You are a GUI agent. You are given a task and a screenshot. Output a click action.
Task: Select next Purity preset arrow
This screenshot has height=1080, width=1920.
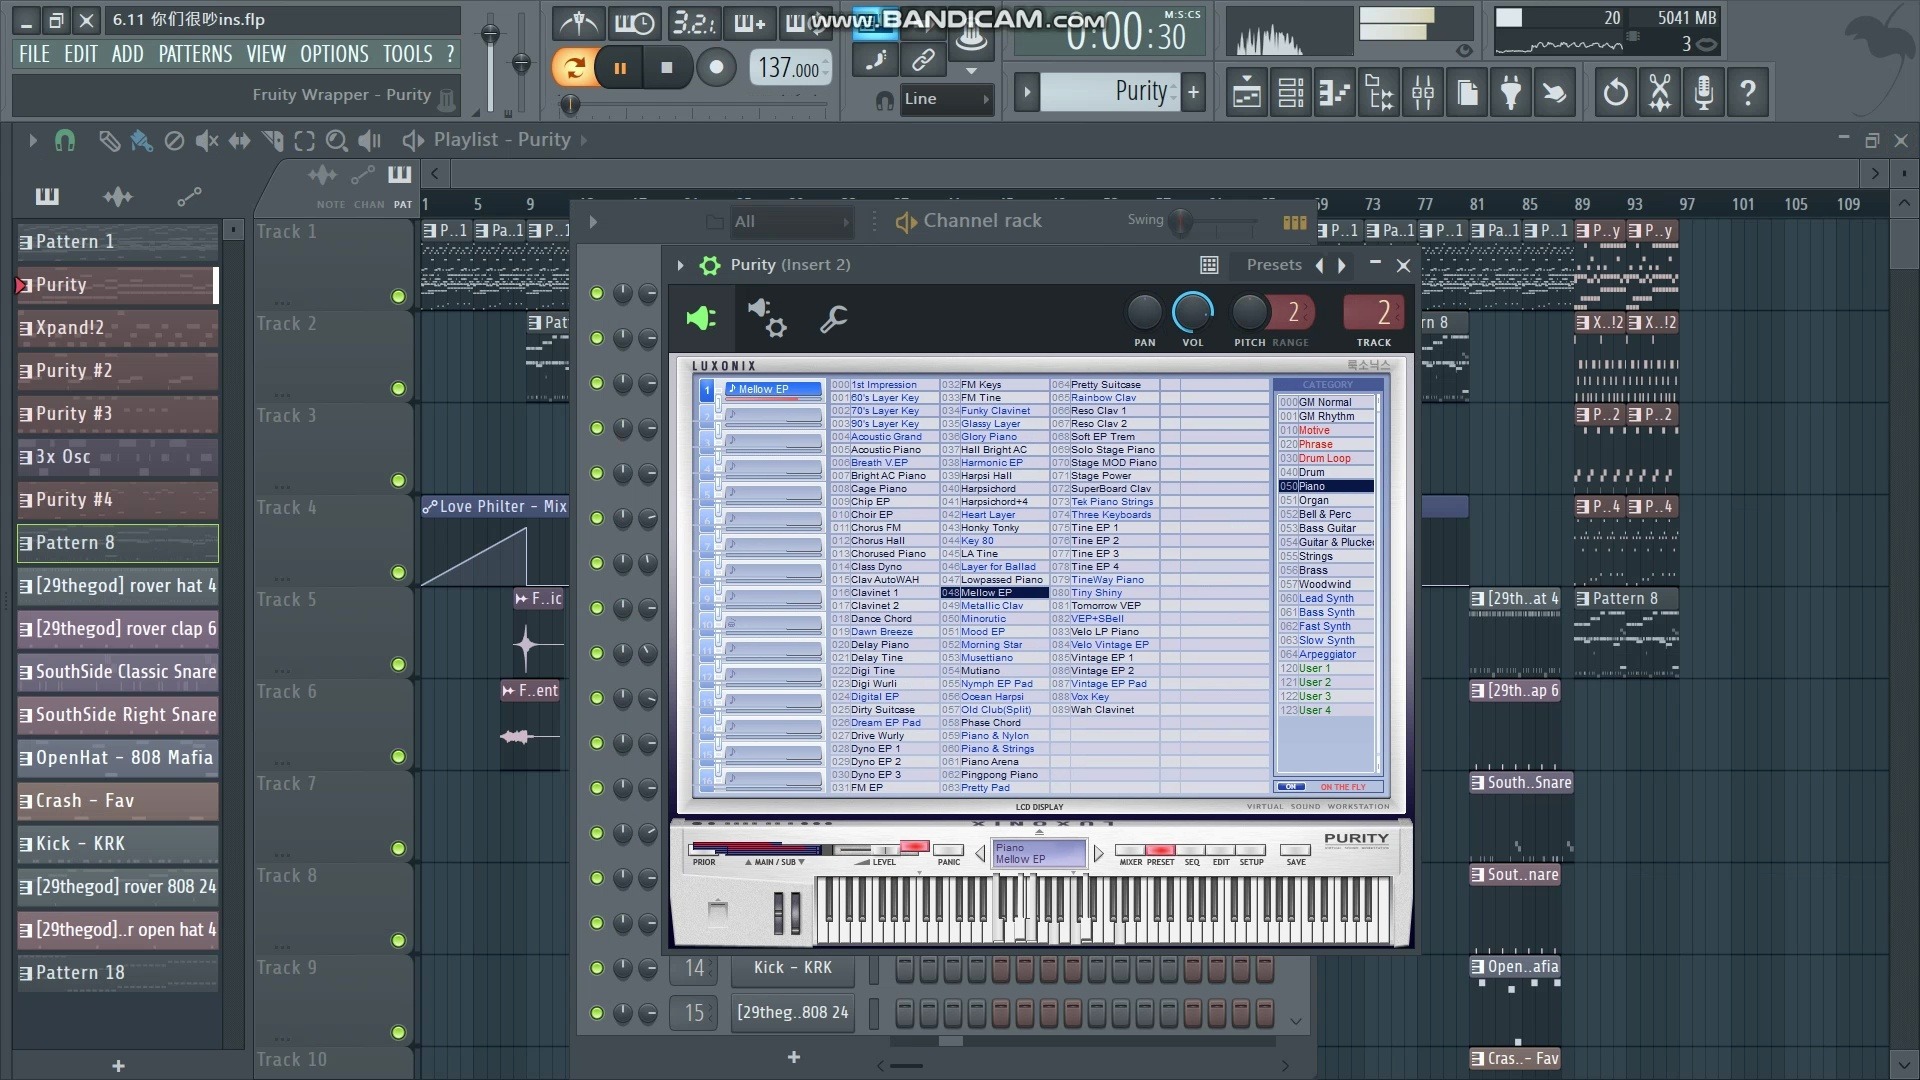[x=1342, y=265]
